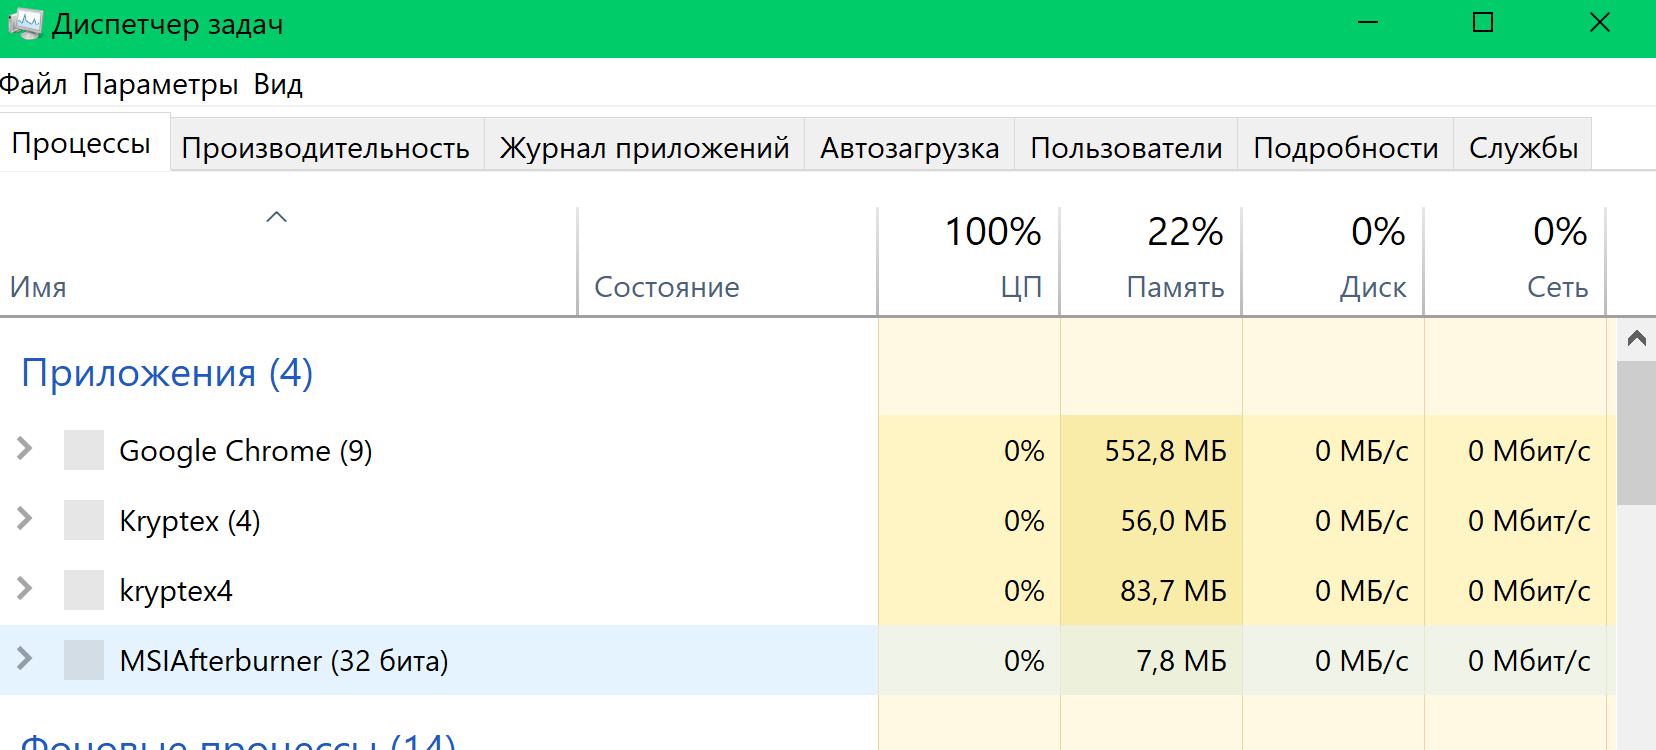Click the MSIAfterburner process icon
The image size is (1656, 750).
tap(84, 660)
